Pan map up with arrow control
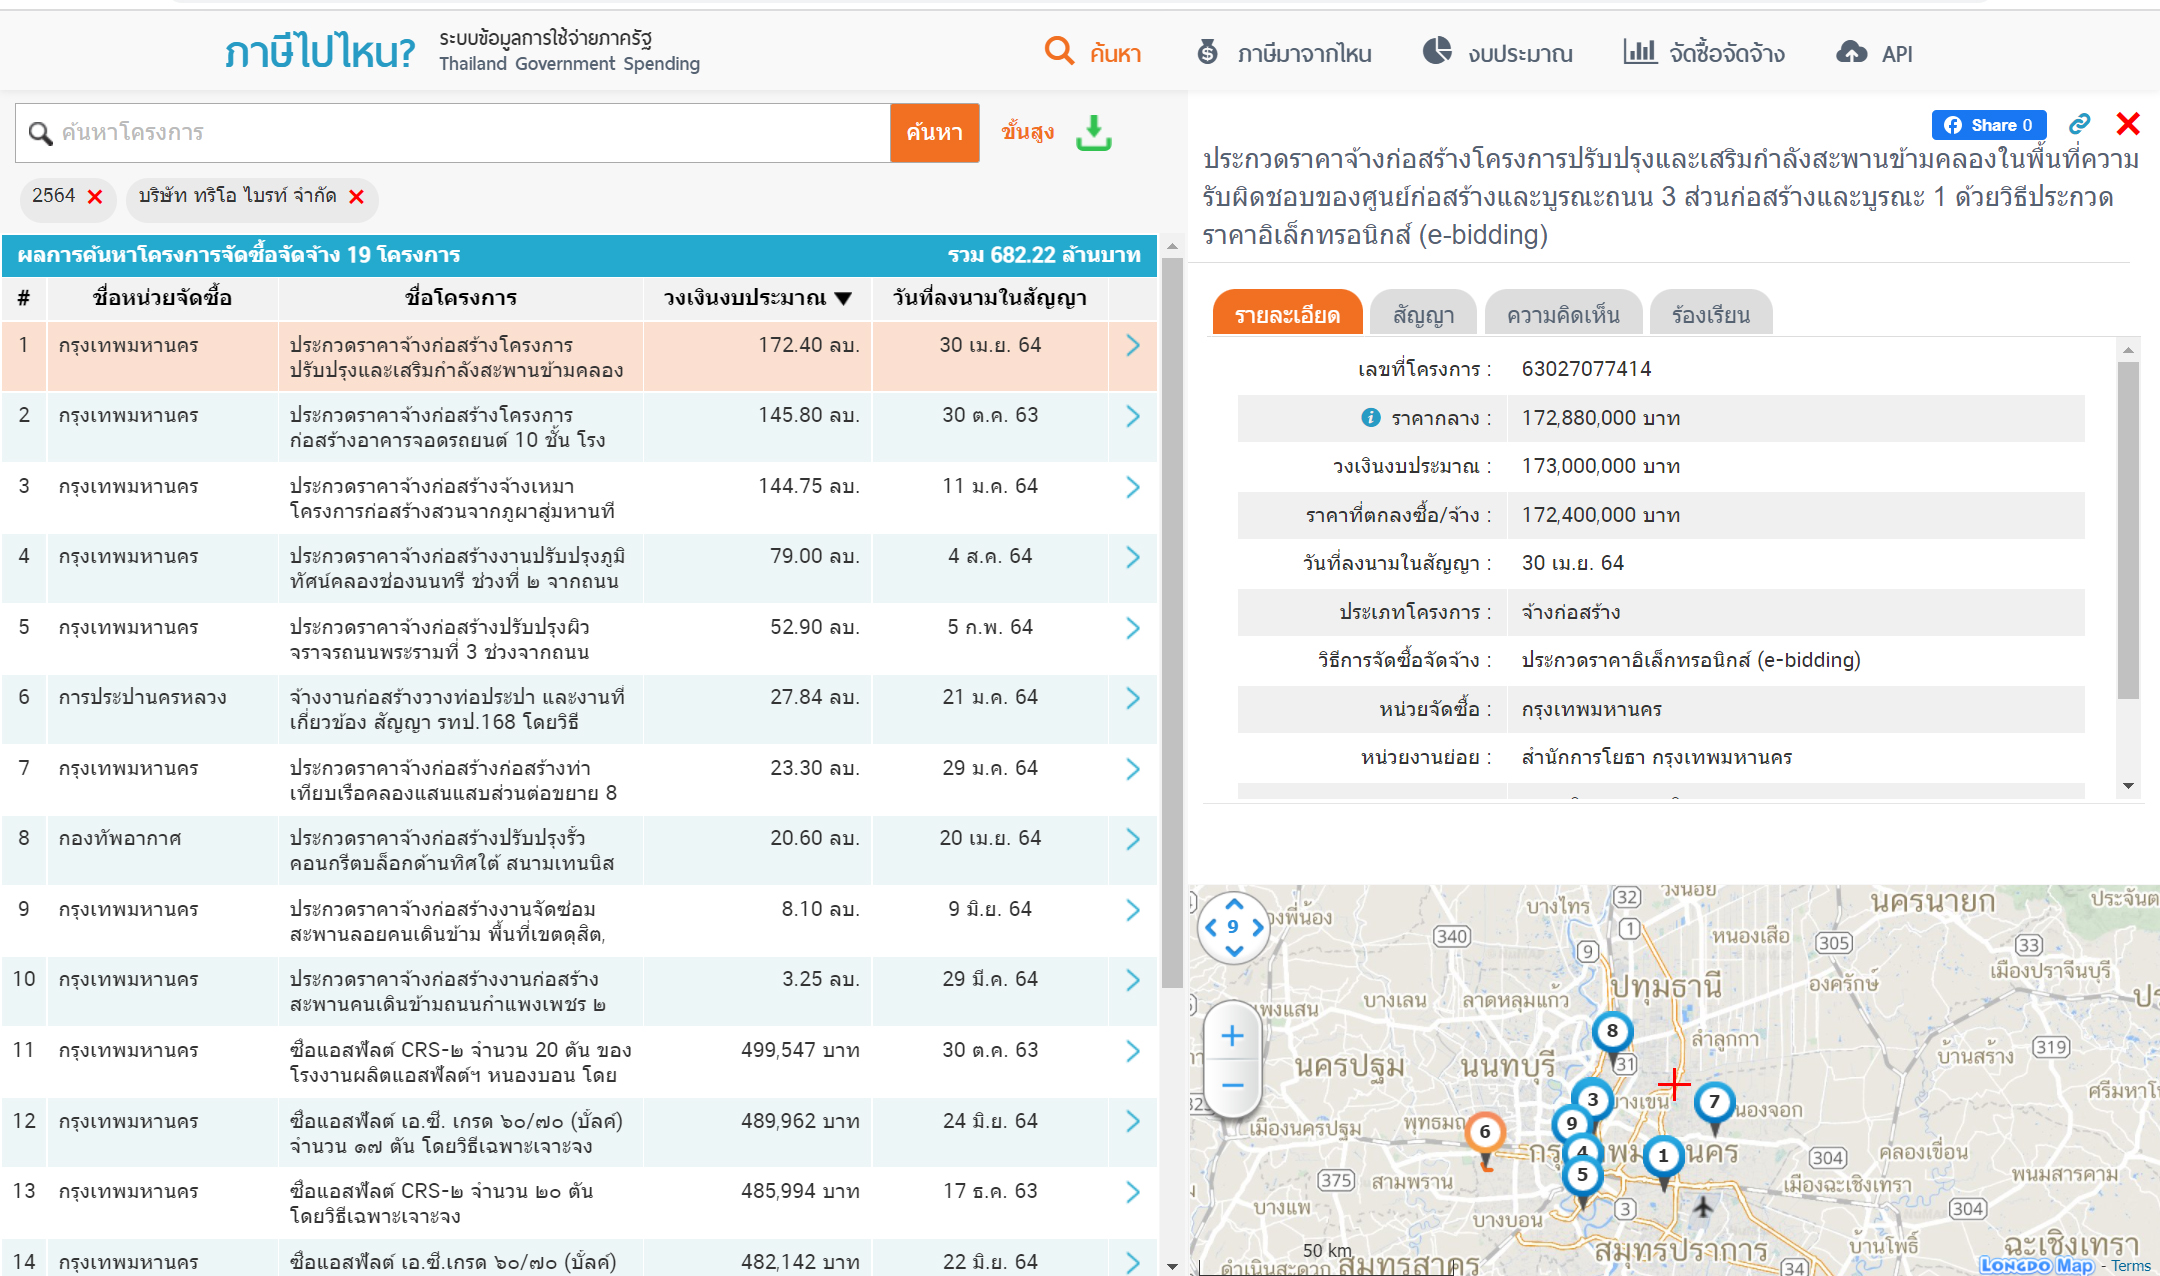This screenshot has height=1276, width=2160. (x=1234, y=903)
